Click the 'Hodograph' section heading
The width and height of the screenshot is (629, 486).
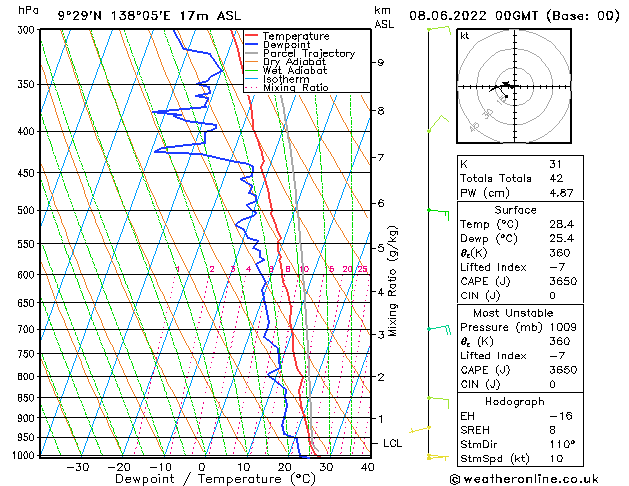pyautogui.click(x=515, y=402)
